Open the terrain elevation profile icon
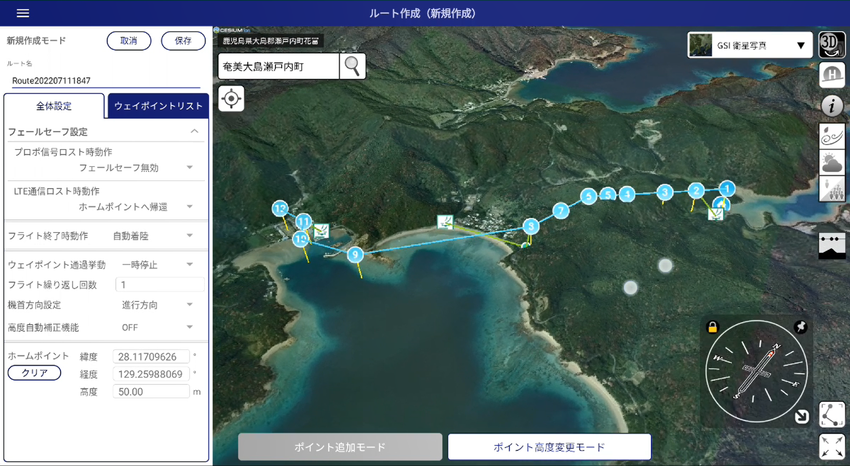The width and height of the screenshot is (850, 466). pyautogui.click(x=832, y=247)
